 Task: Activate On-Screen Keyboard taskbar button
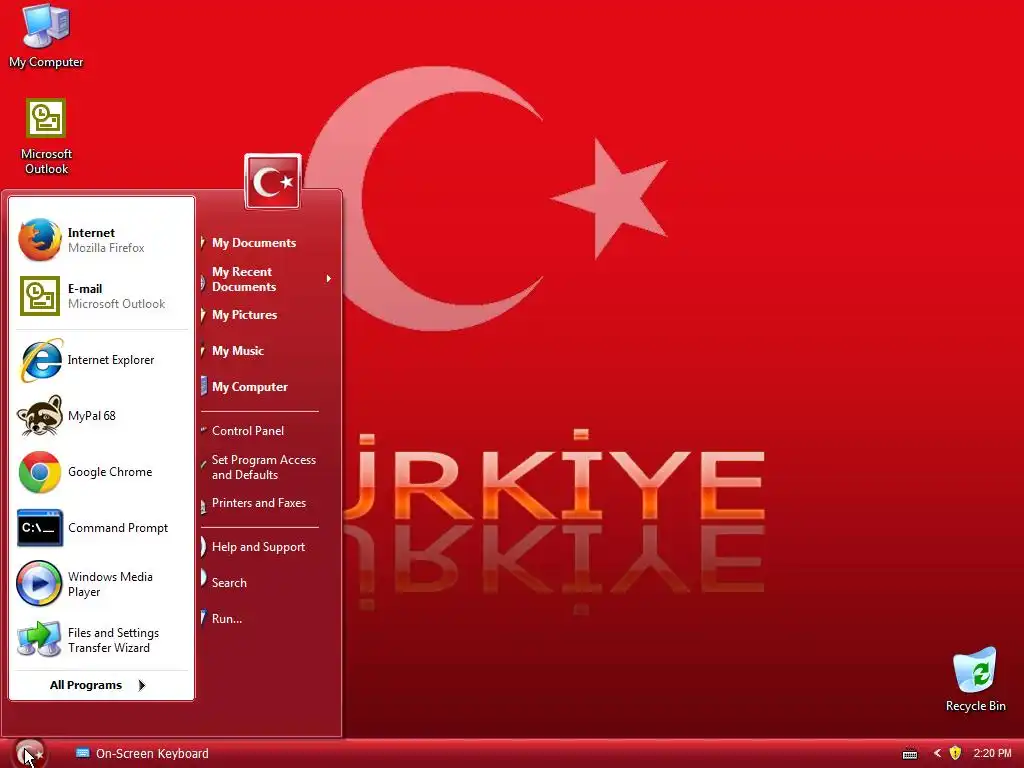142,754
